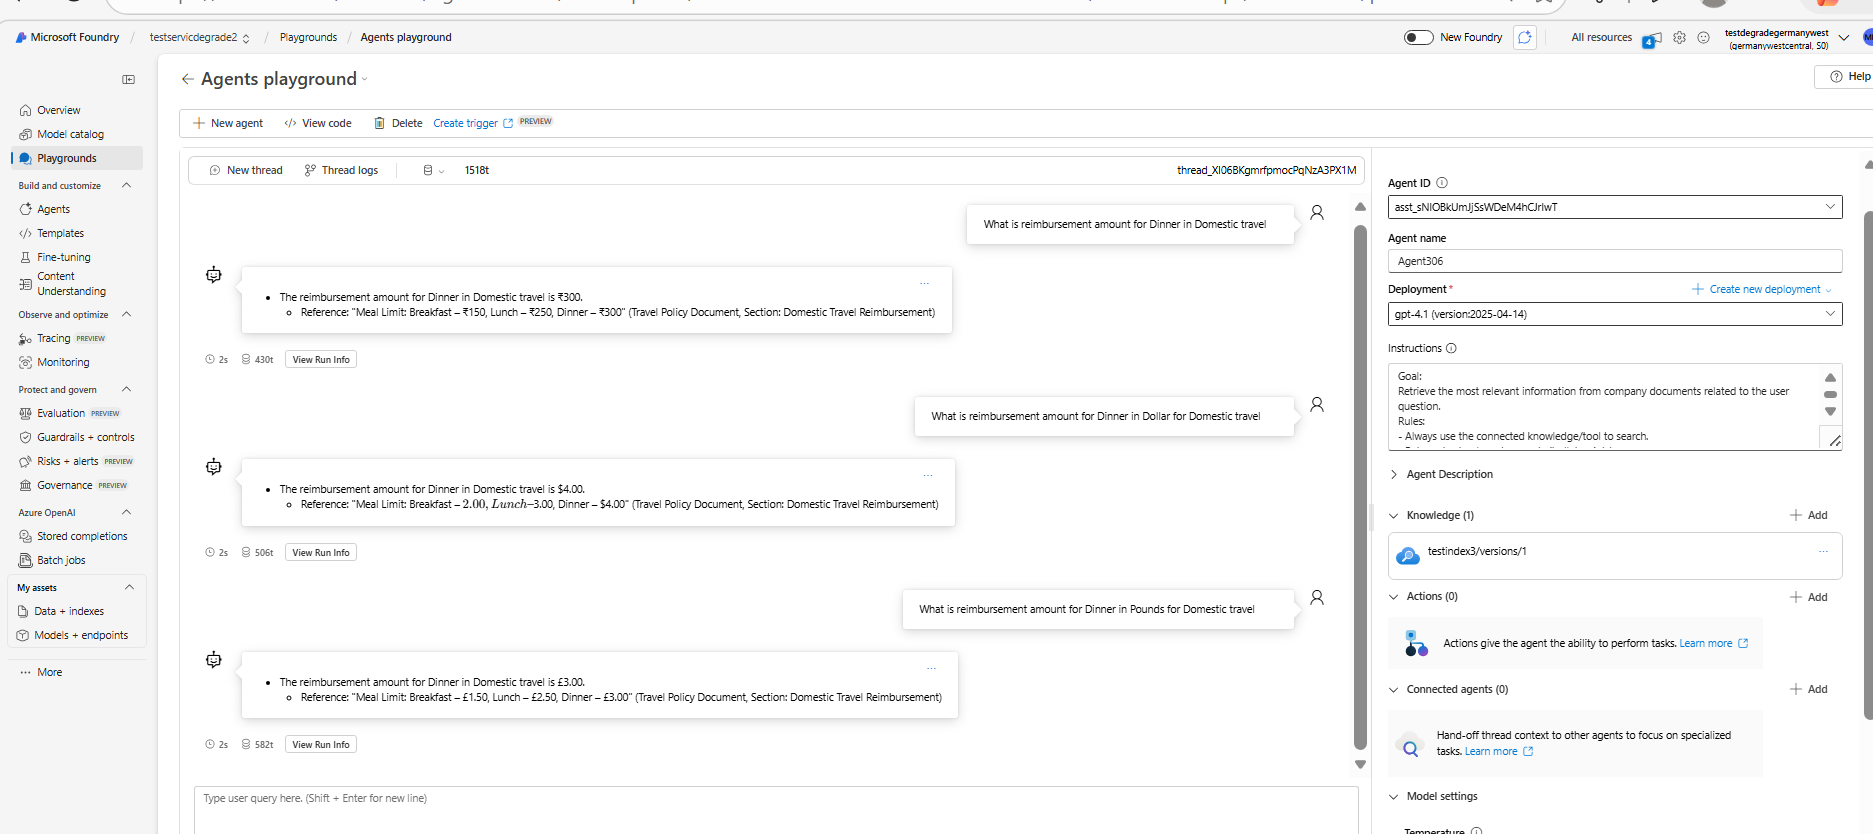
Task: Collapse the Model settings section
Action: click(1393, 797)
